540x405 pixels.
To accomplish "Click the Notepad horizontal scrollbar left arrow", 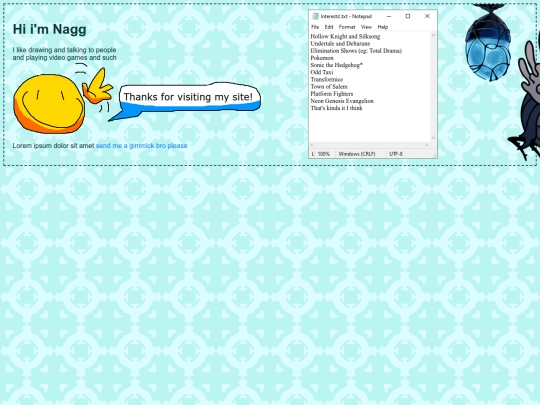I will [312, 145].
